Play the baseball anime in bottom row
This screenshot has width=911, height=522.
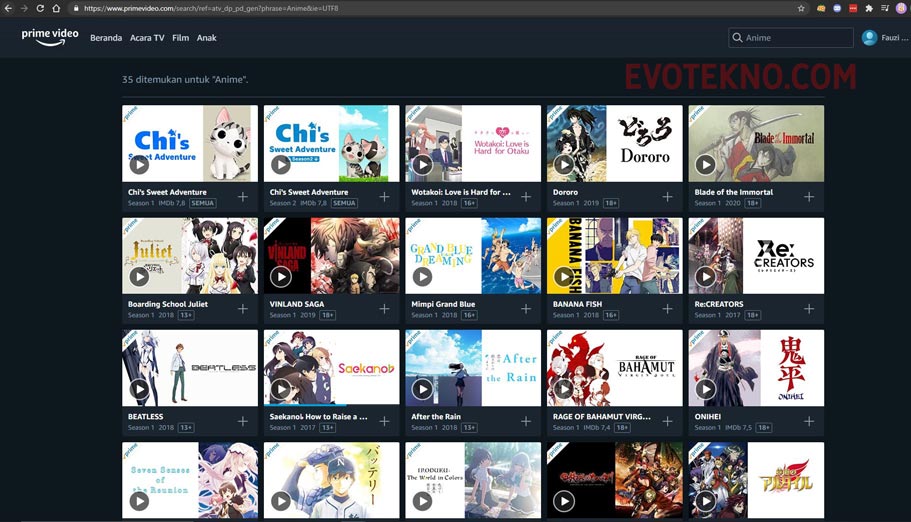click(281, 501)
